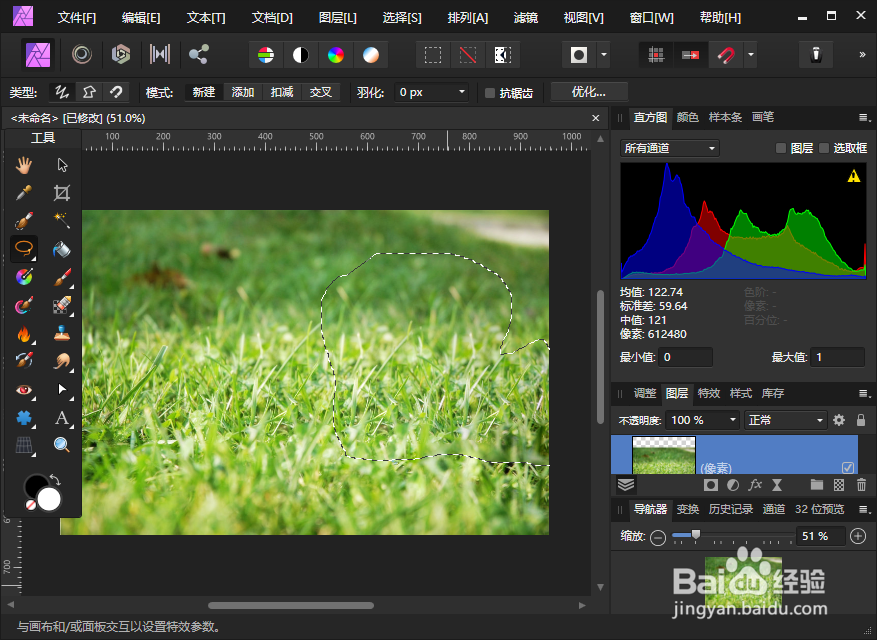Click the white foreground color swatch
877x640 pixels.
(48, 497)
